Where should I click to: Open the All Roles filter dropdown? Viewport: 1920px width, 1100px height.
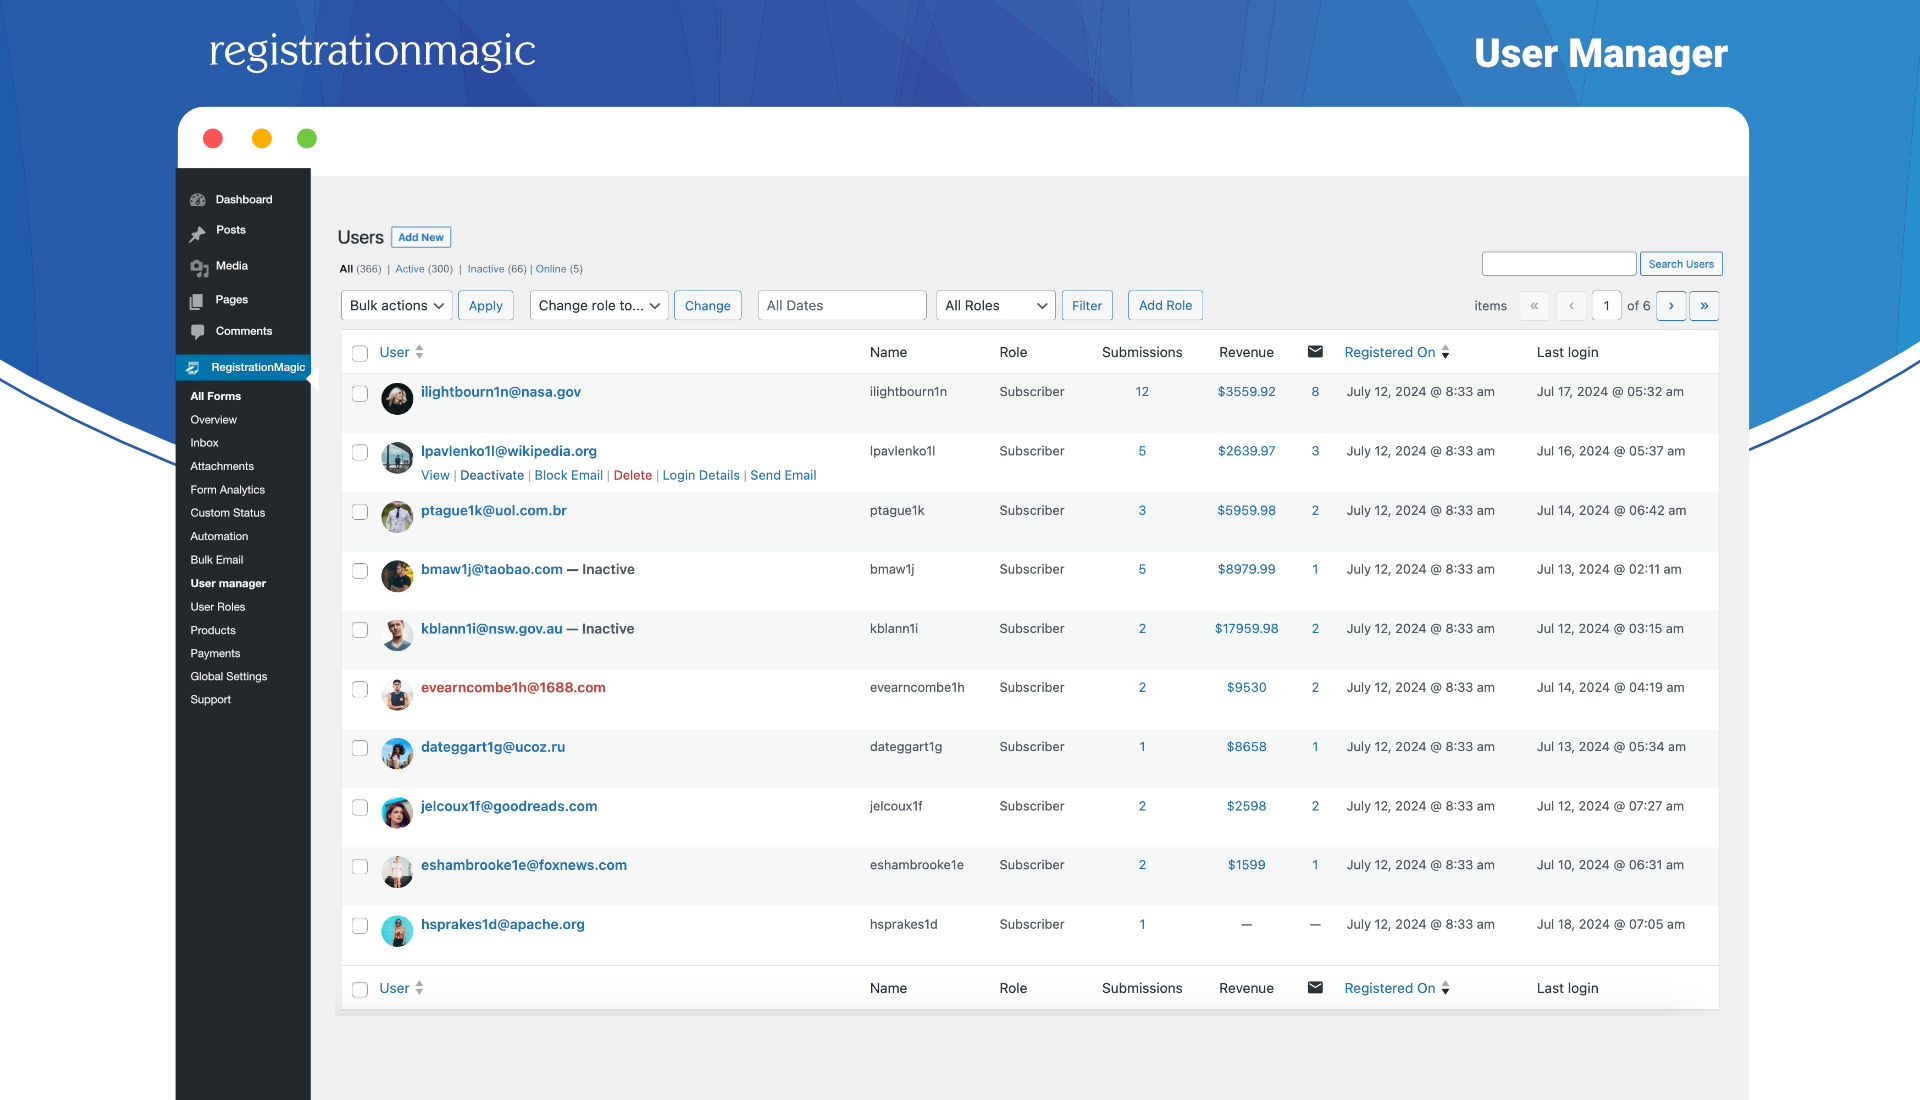(995, 306)
